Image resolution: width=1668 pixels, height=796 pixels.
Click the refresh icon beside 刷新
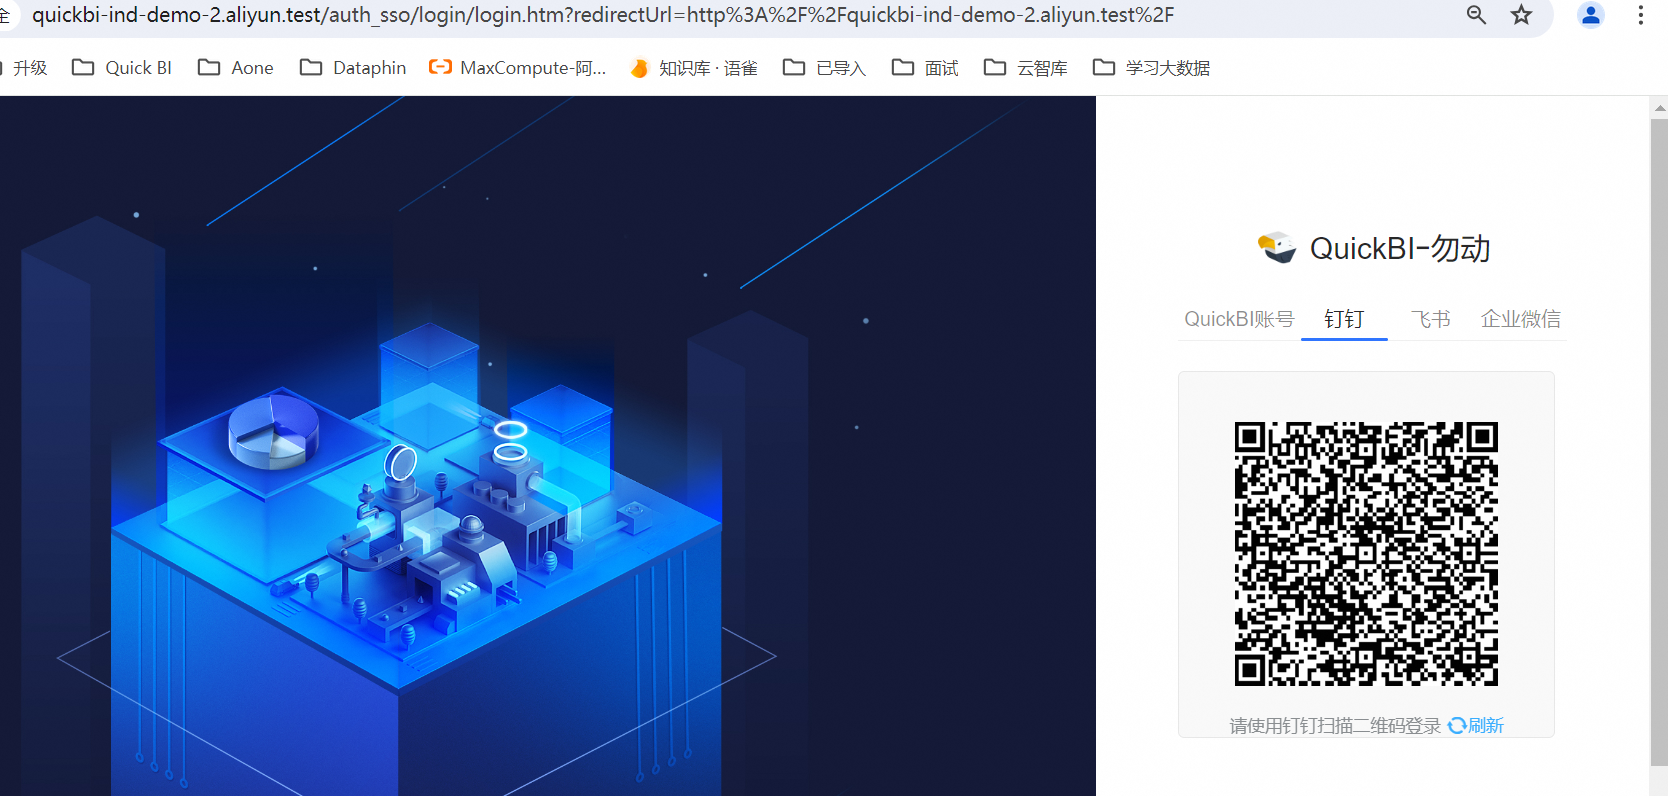pyautogui.click(x=1457, y=726)
